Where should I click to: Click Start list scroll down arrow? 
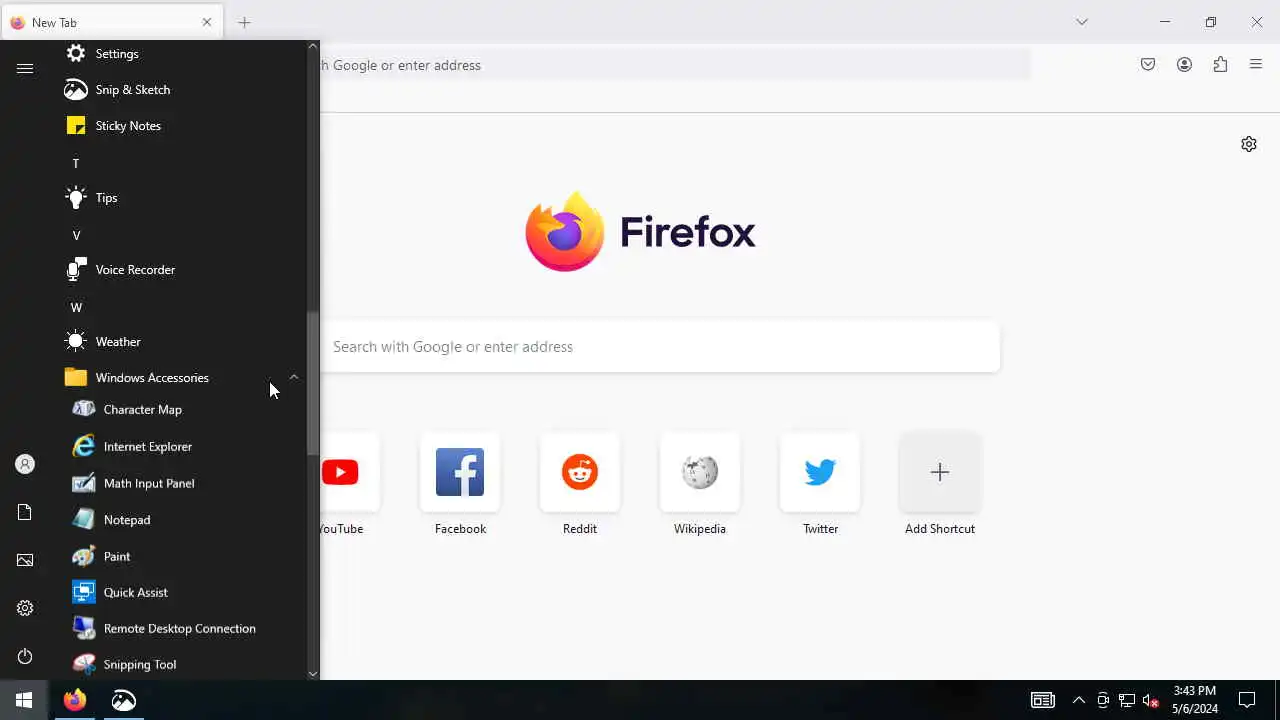pyautogui.click(x=312, y=674)
